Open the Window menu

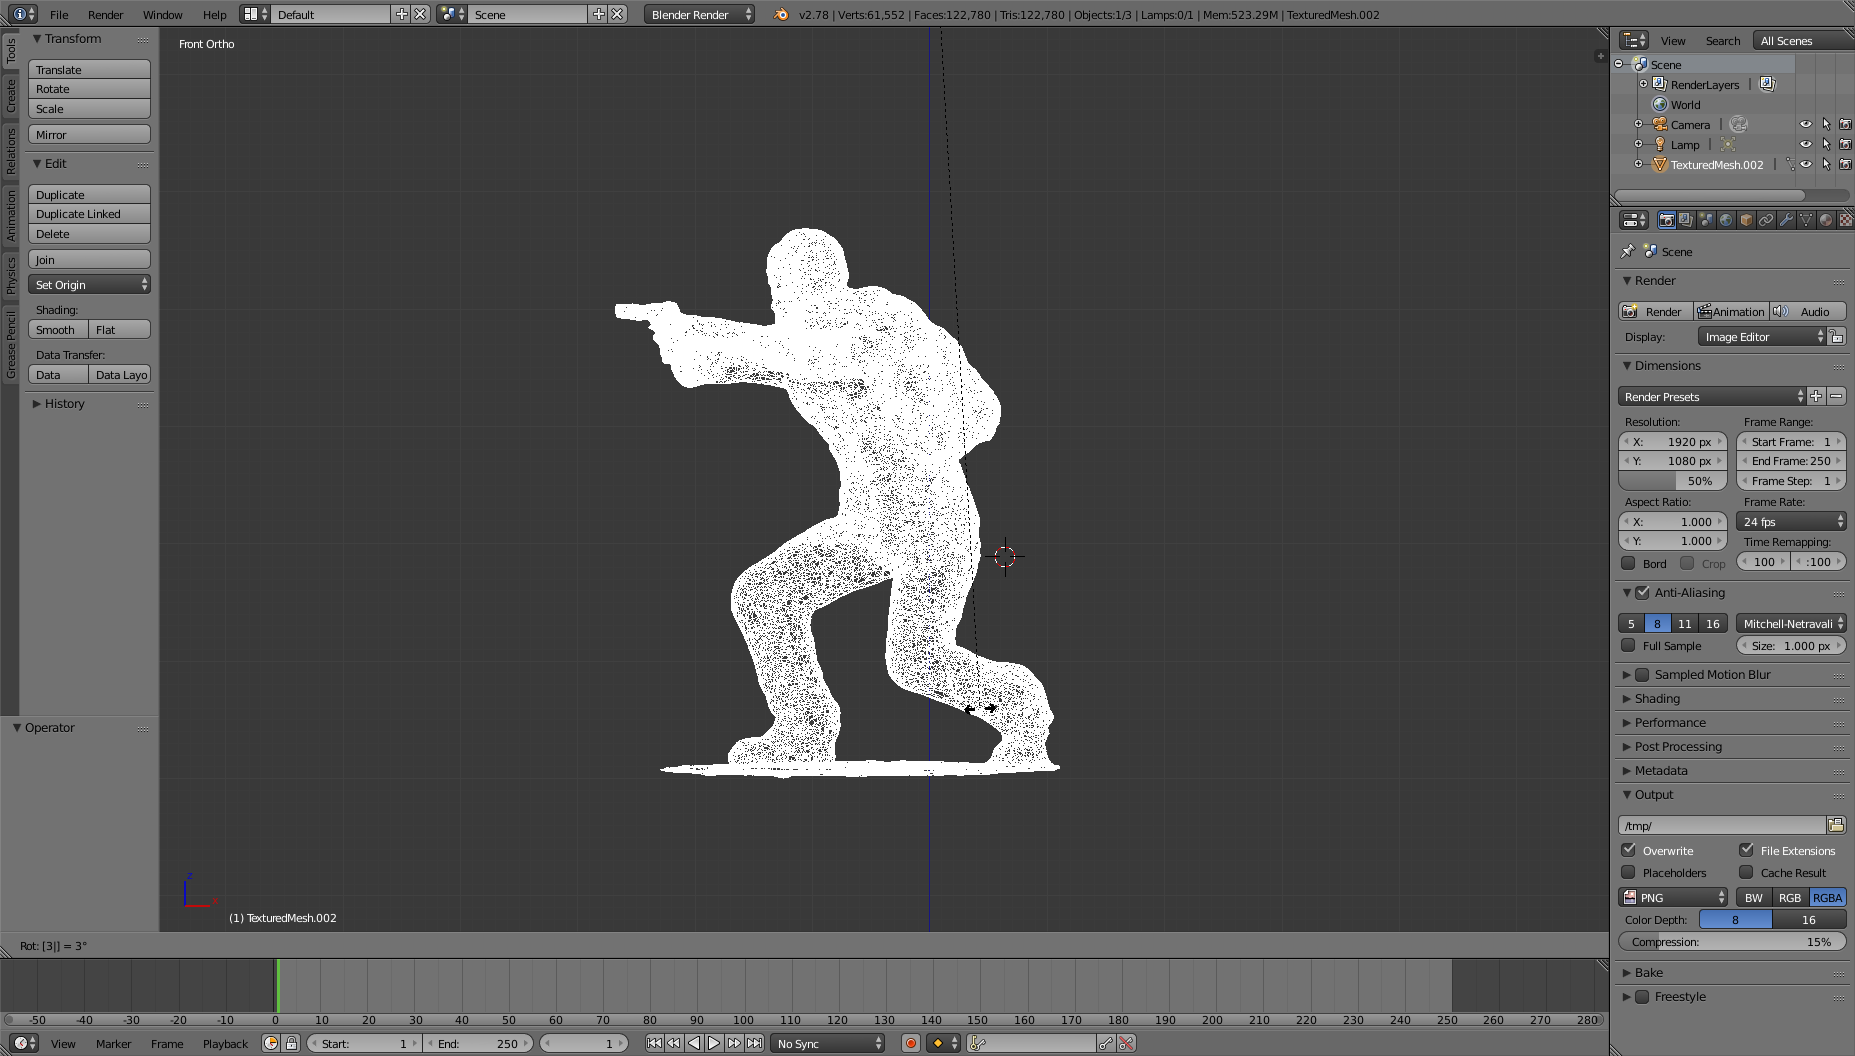[x=162, y=14]
